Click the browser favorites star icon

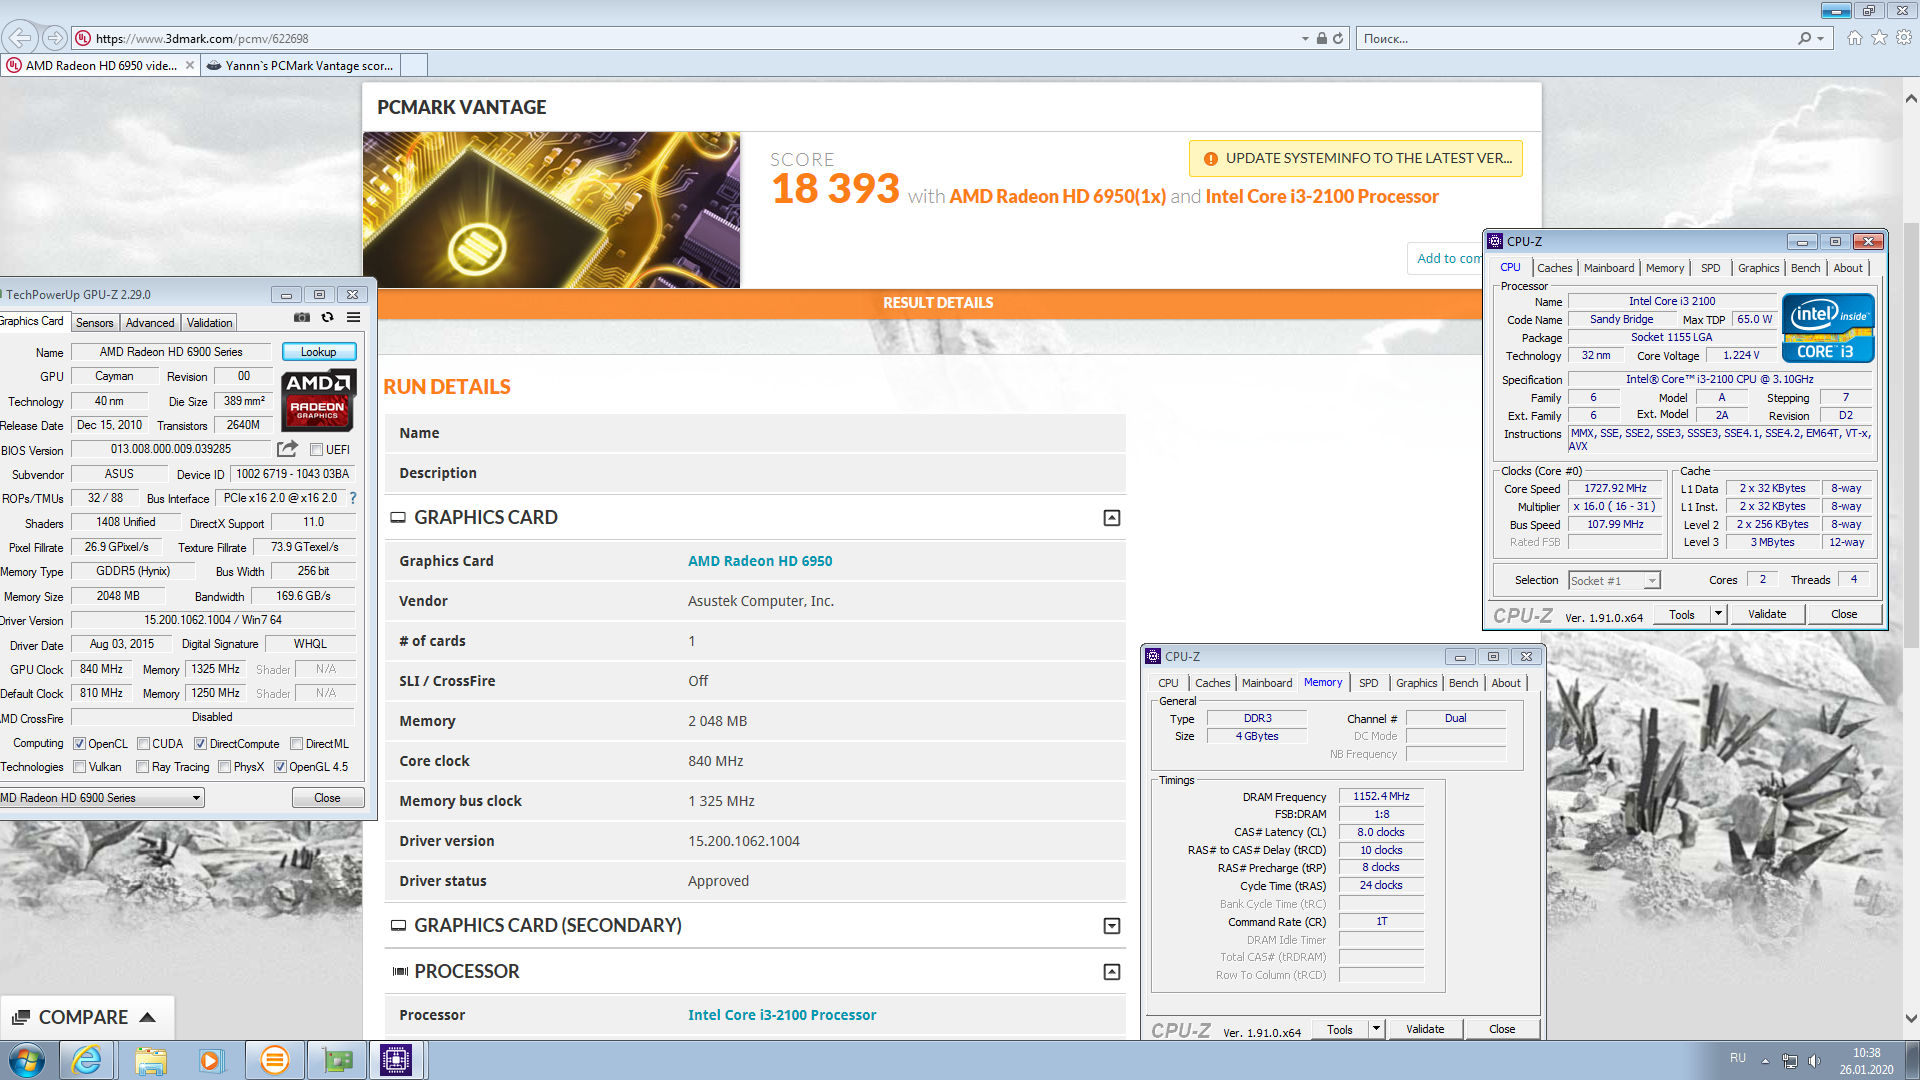pos(1879,38)
